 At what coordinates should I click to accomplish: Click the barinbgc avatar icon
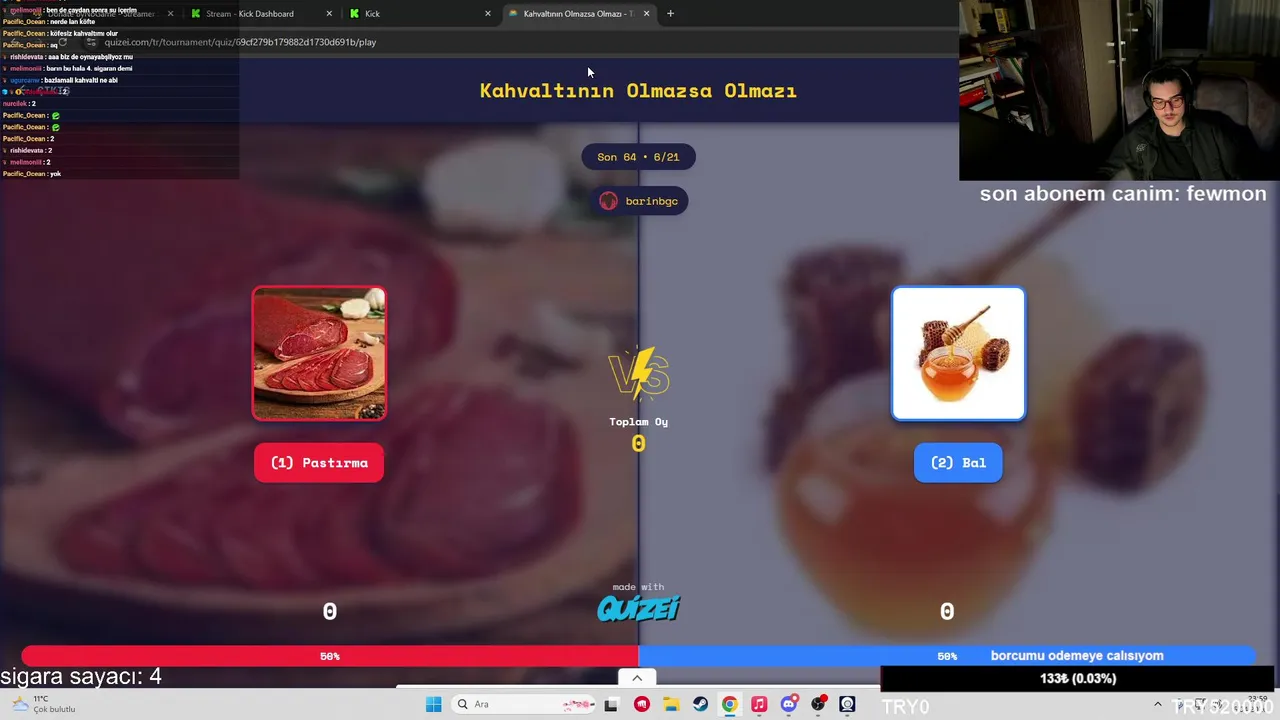pyautogui.click(x=608, y=201)
